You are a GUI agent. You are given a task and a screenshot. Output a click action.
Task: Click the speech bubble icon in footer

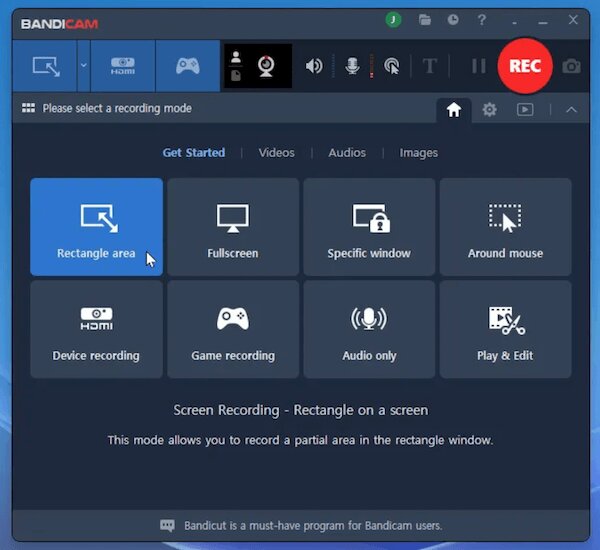(x=167, y=526)
